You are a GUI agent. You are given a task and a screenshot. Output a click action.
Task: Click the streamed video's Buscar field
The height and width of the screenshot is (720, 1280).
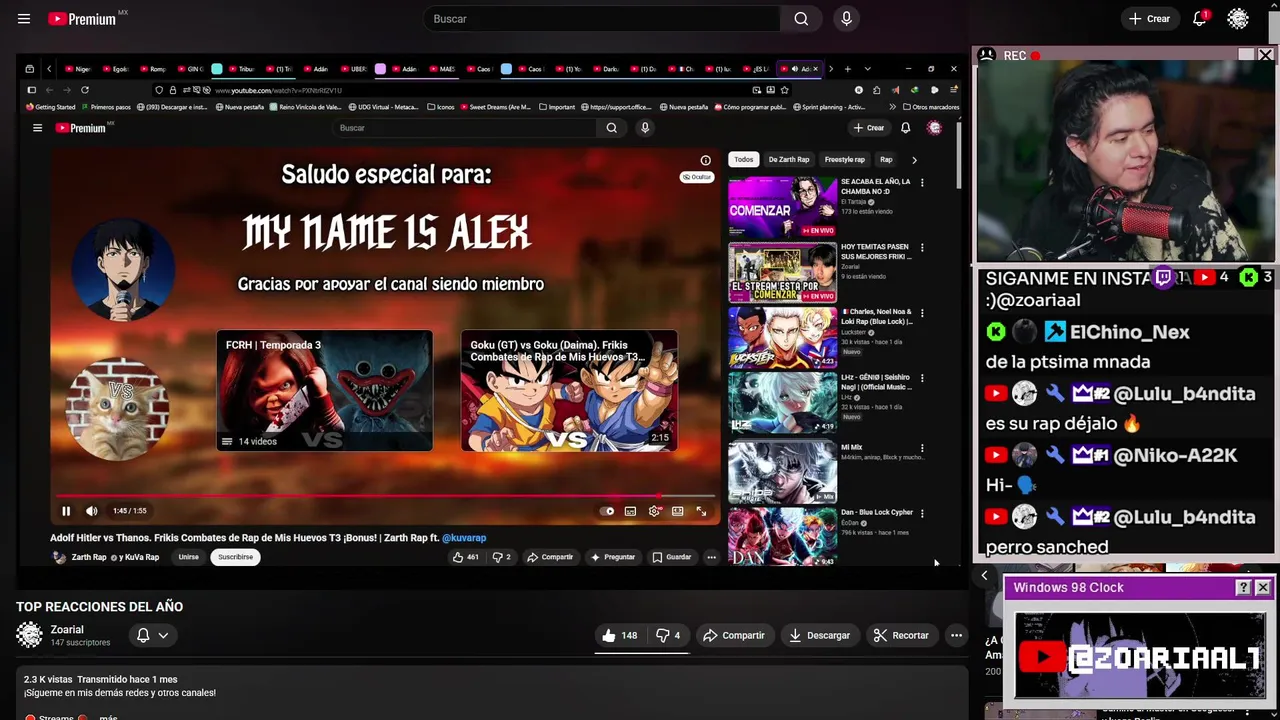(465, 128)
